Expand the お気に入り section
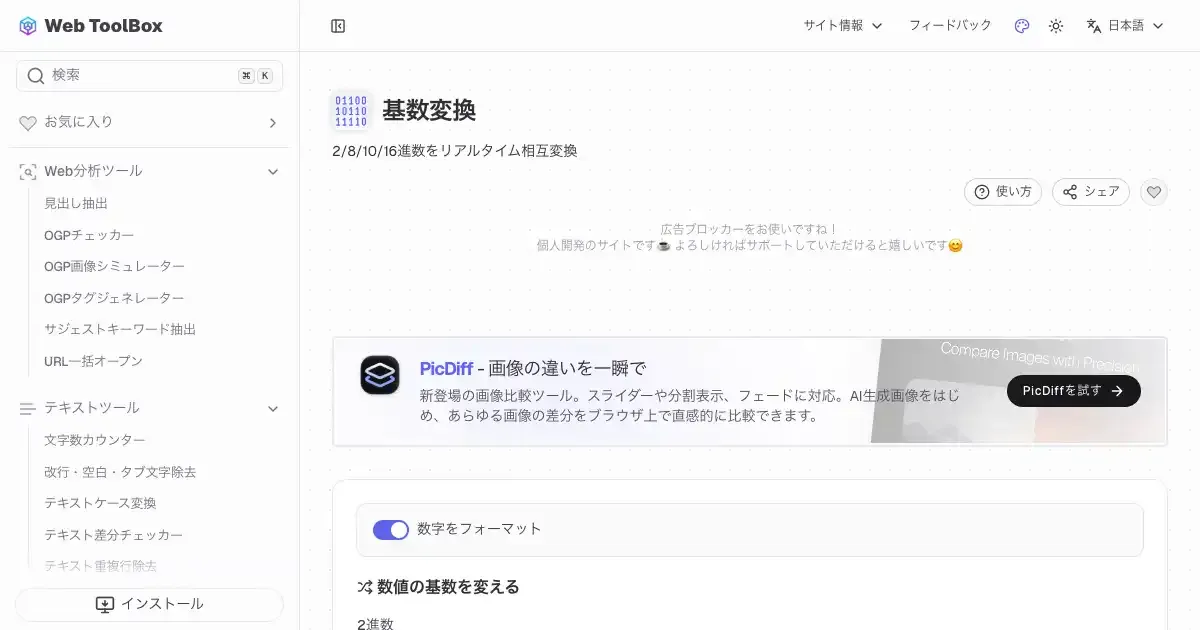Viewport: 1200px width, 630px height. click(272, 123)
